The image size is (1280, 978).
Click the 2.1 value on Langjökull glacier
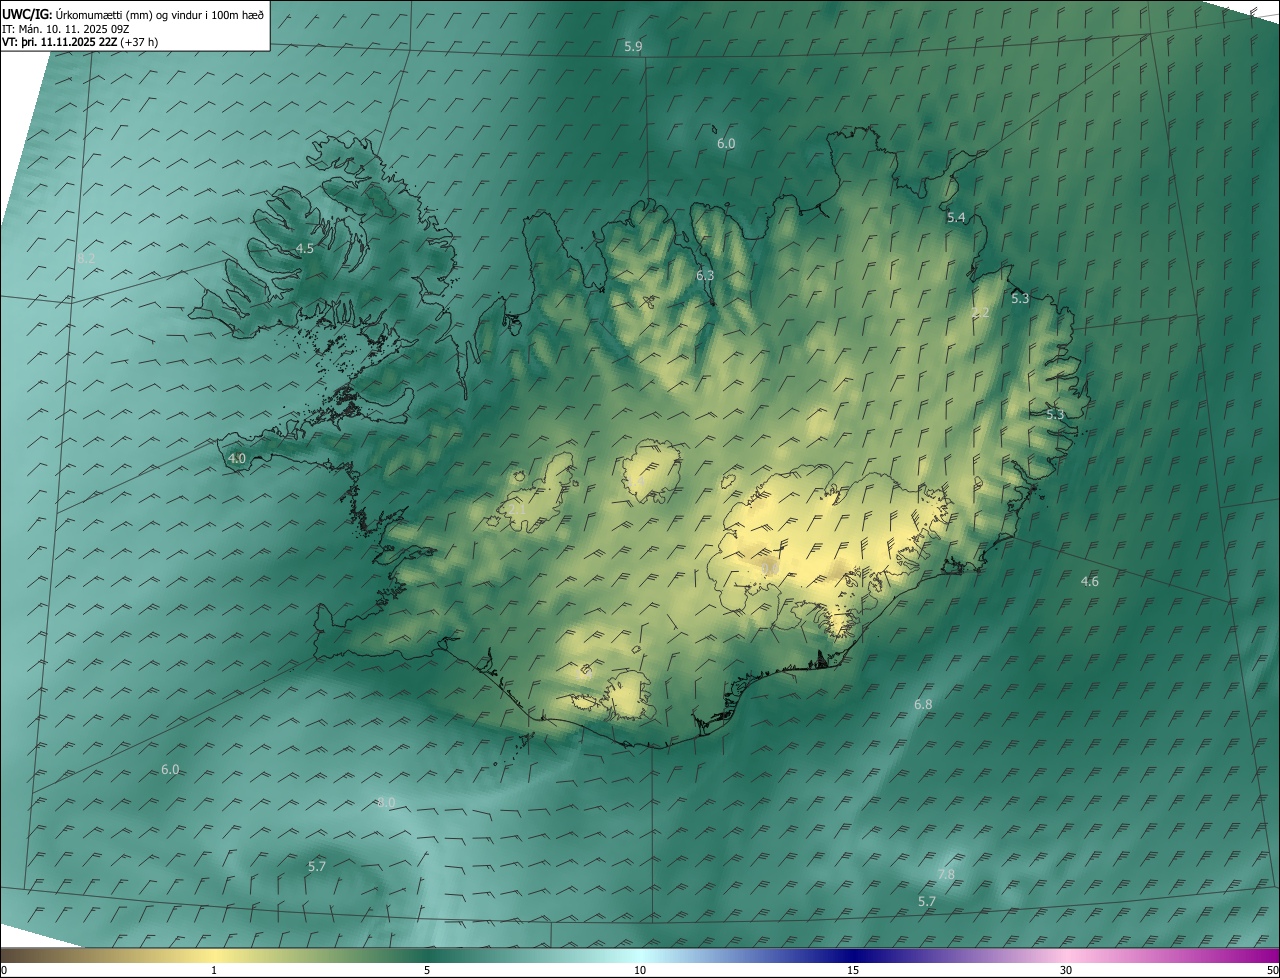[517, 509]
